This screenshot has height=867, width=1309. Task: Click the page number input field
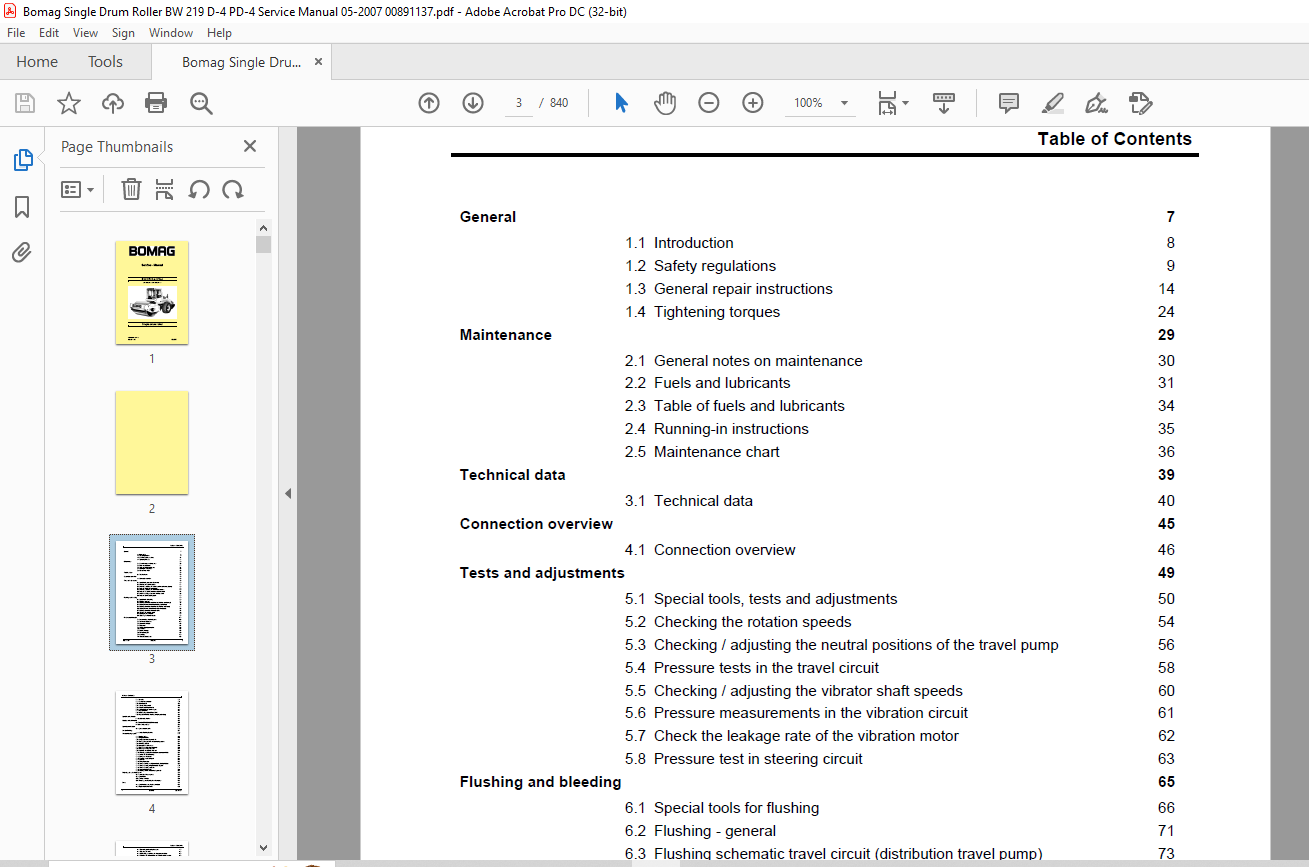pyautogui.click(x=519, y=103)
